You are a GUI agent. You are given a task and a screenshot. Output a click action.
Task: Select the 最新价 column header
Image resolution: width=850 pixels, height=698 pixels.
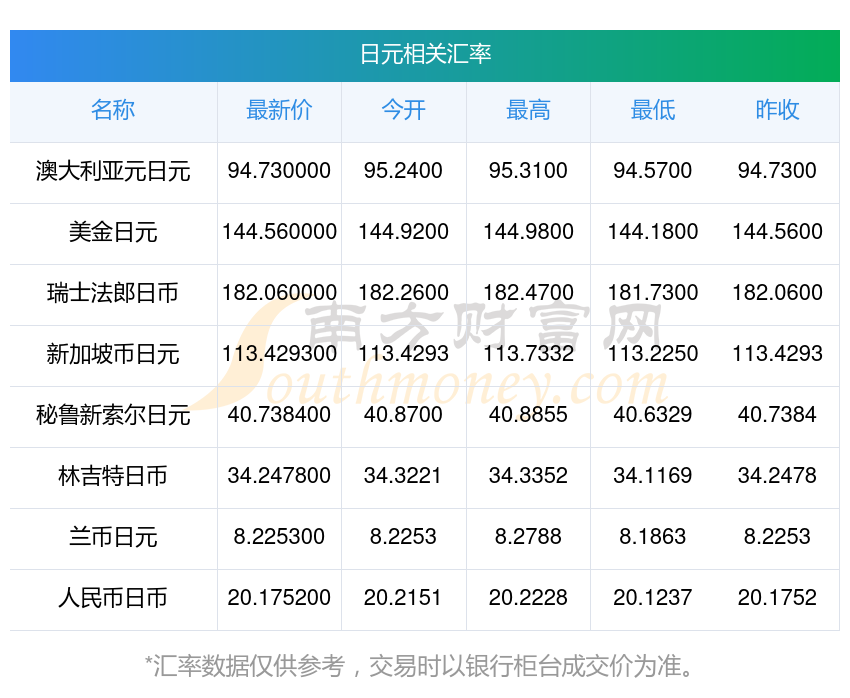[279, 111]
